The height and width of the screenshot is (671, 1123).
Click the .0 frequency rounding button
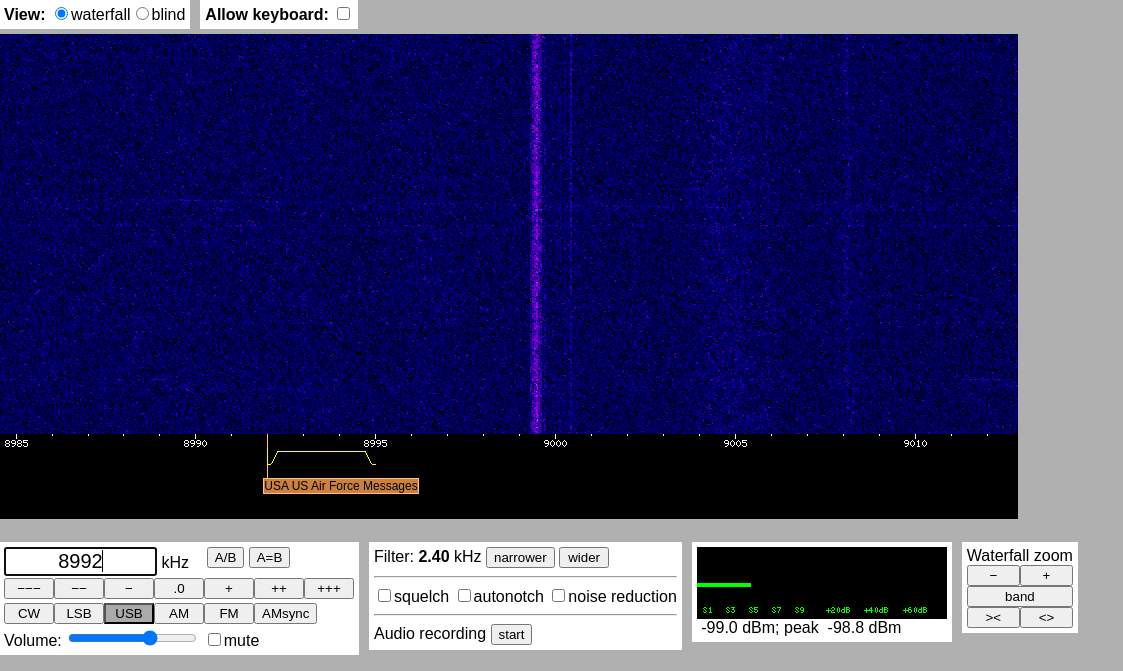pyautogui.click(x=179, y=589)
